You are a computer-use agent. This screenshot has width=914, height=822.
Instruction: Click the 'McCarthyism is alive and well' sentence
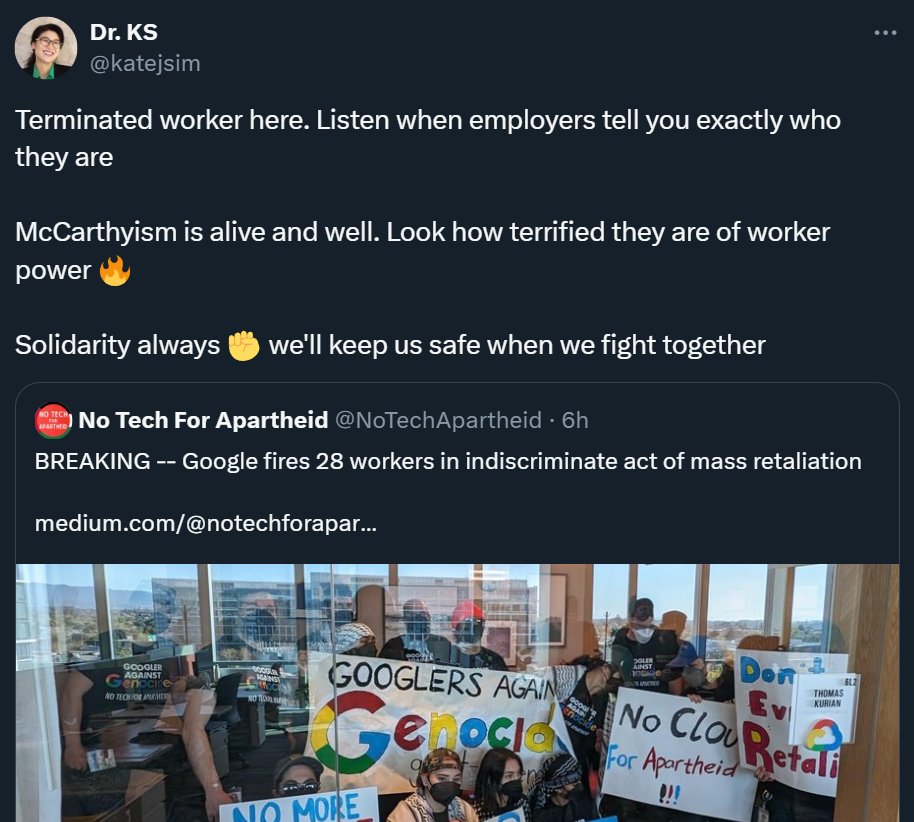tap(198, 232)
